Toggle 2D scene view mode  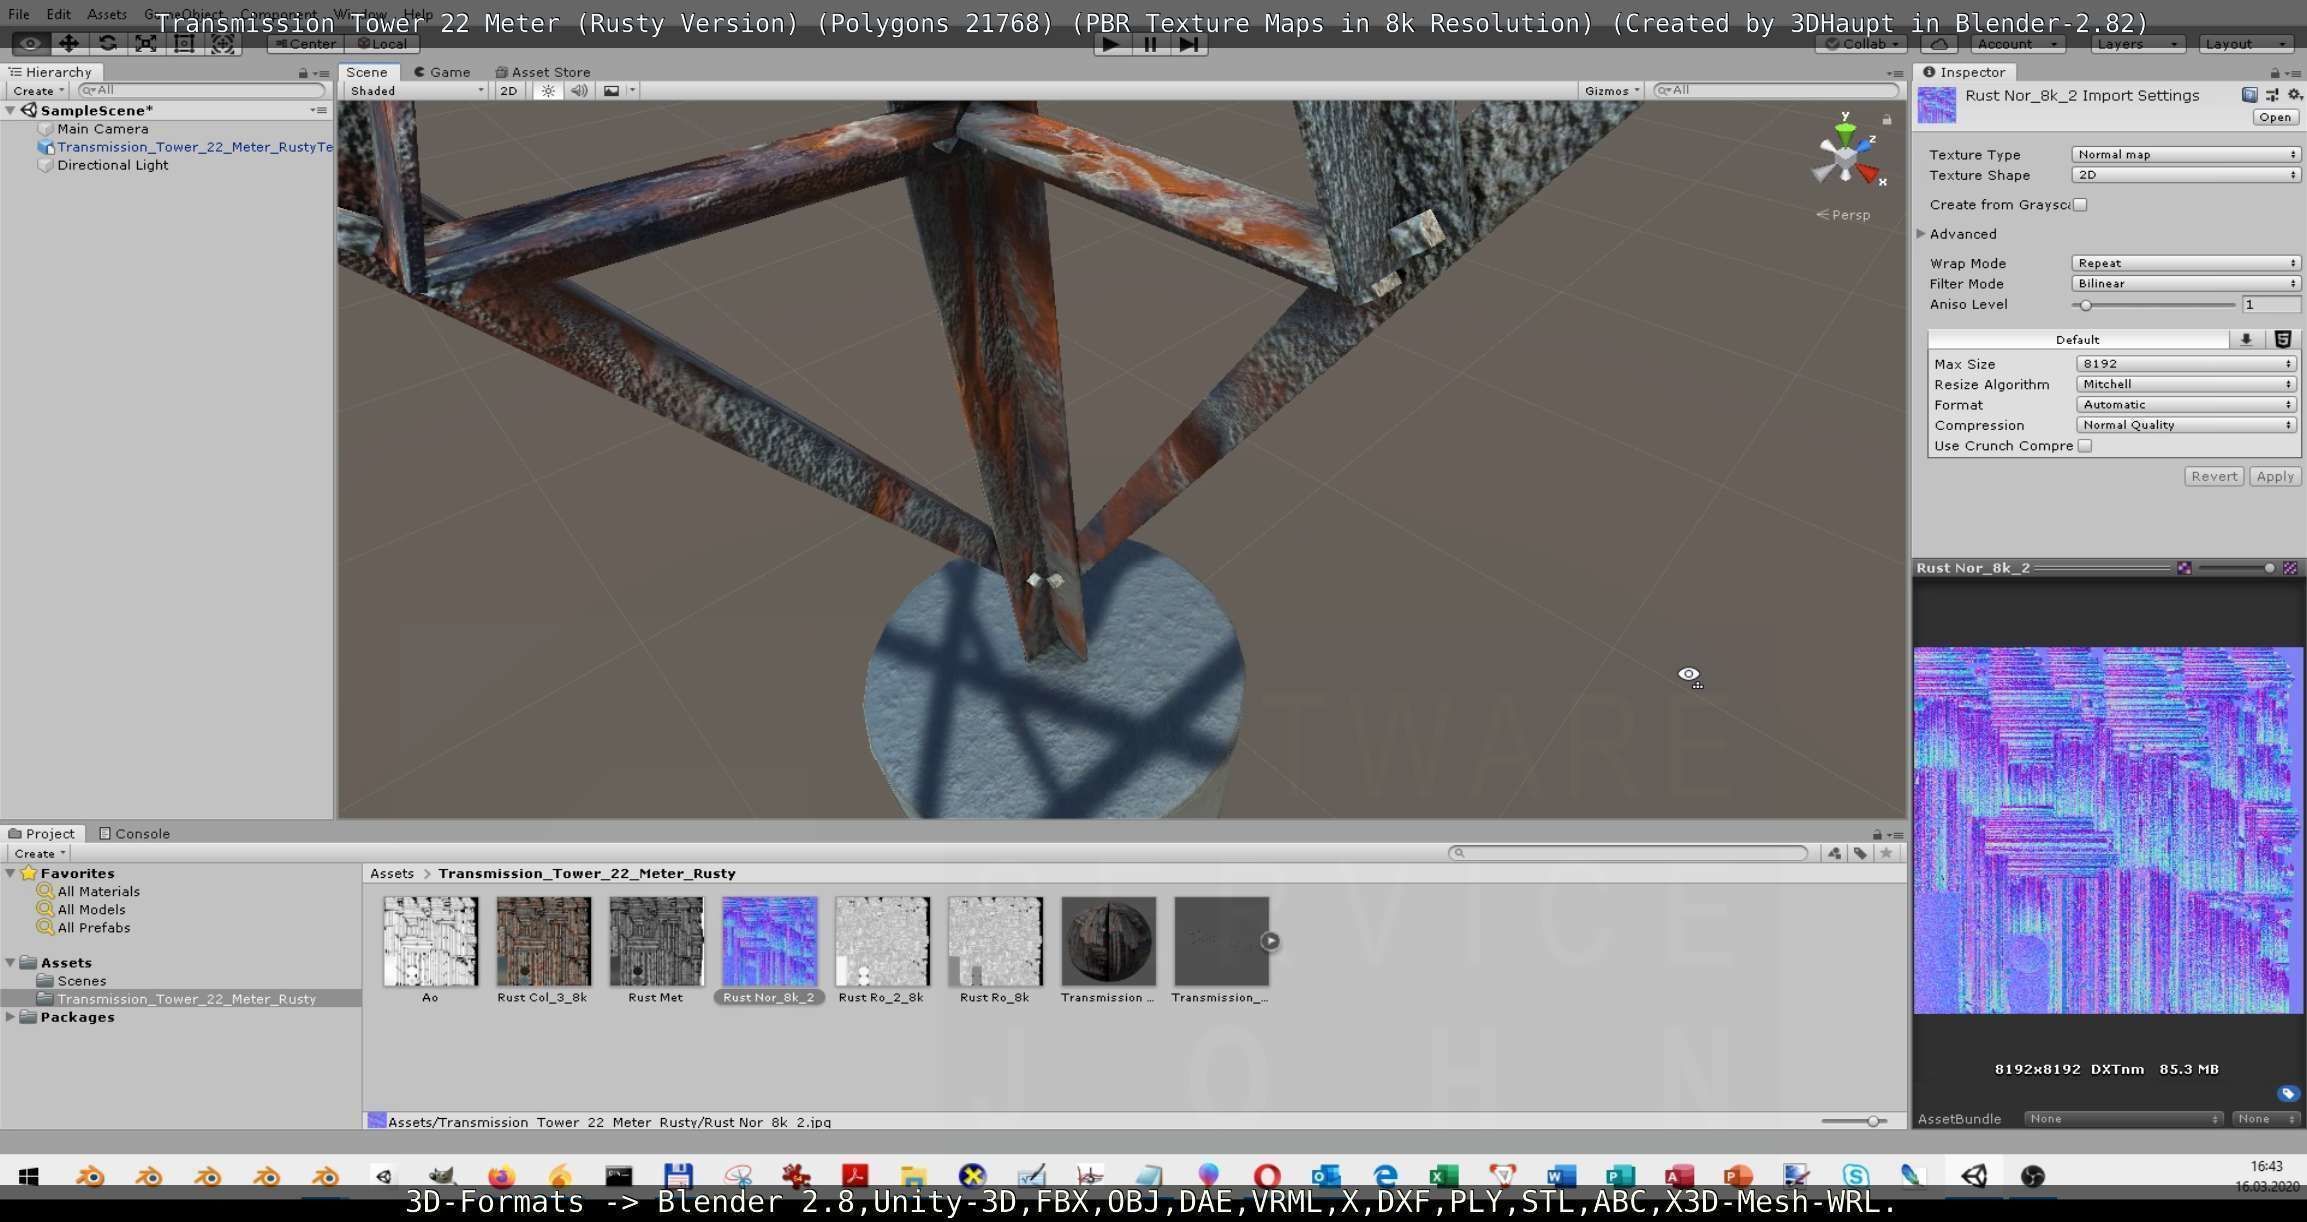click(509, 91)
